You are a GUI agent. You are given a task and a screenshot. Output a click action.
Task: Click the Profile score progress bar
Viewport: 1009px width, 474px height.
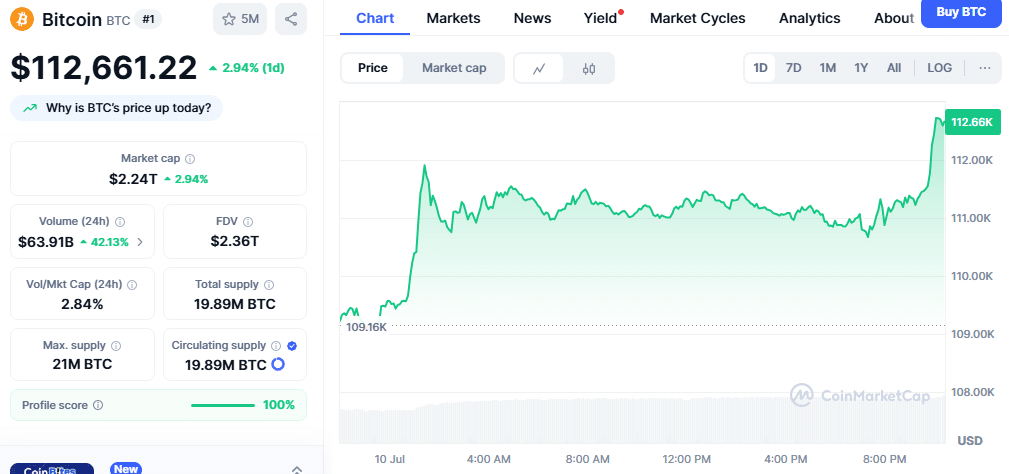(x=222, y=405)
